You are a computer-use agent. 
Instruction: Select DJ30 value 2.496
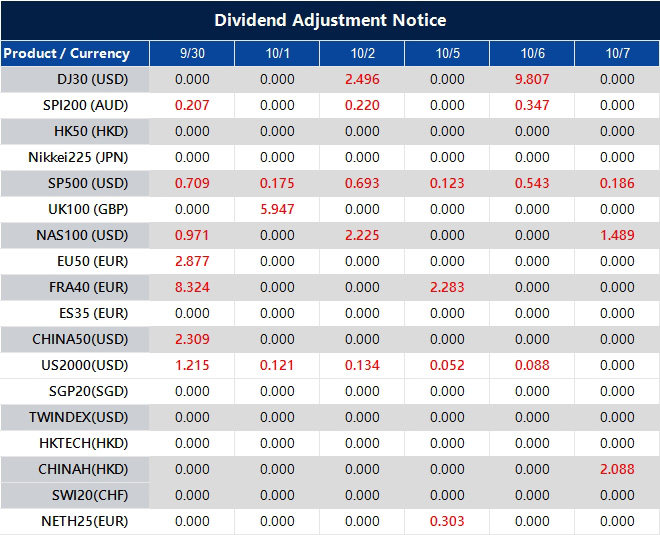(x=362, y=80)
